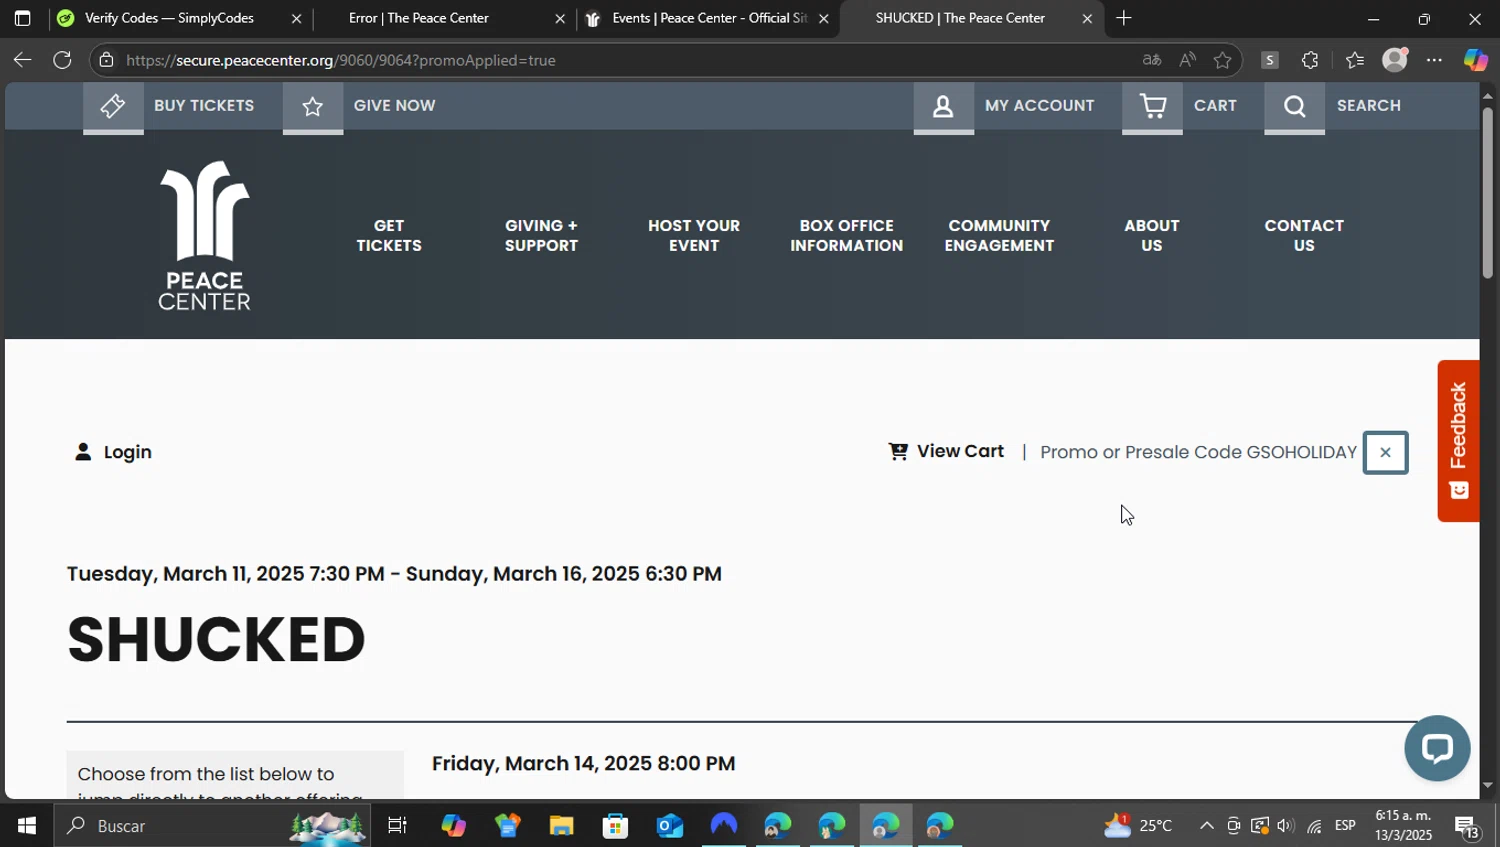Click SEARCH text link

1369,105
